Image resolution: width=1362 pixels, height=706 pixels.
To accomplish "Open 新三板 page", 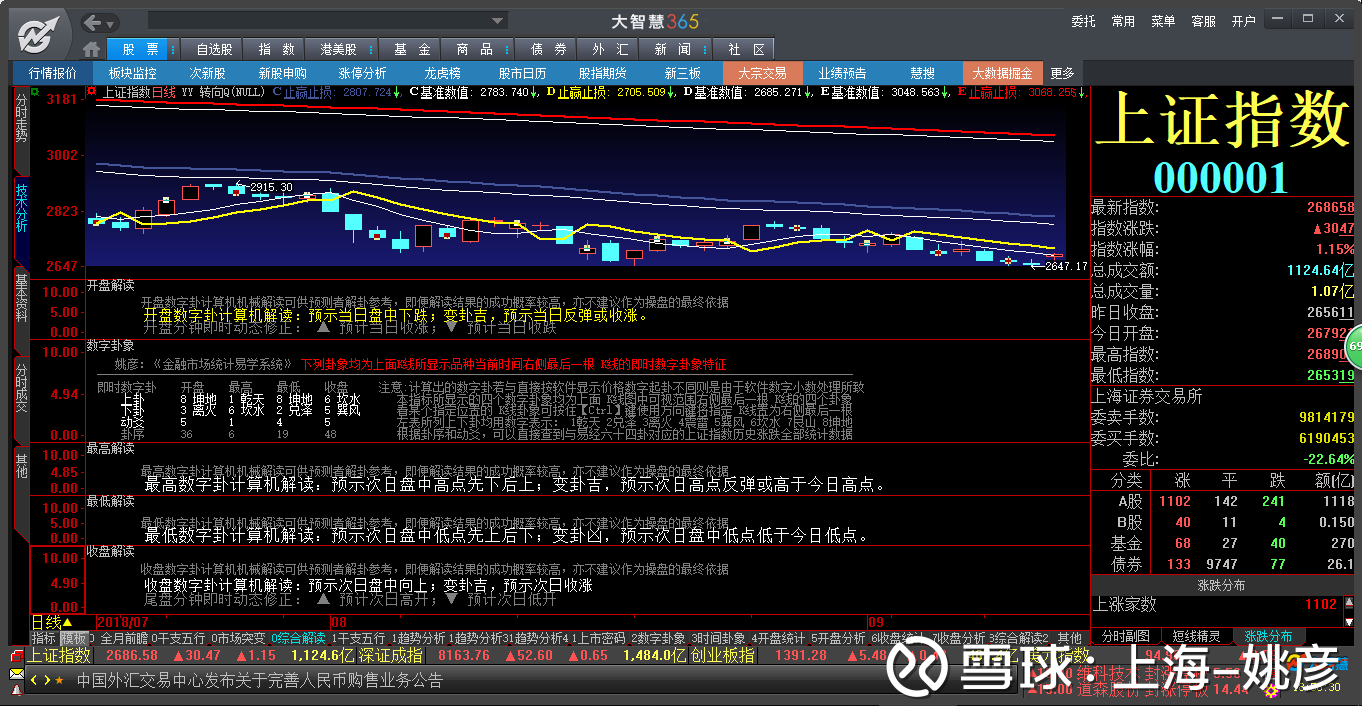I will tap(683, 73).
